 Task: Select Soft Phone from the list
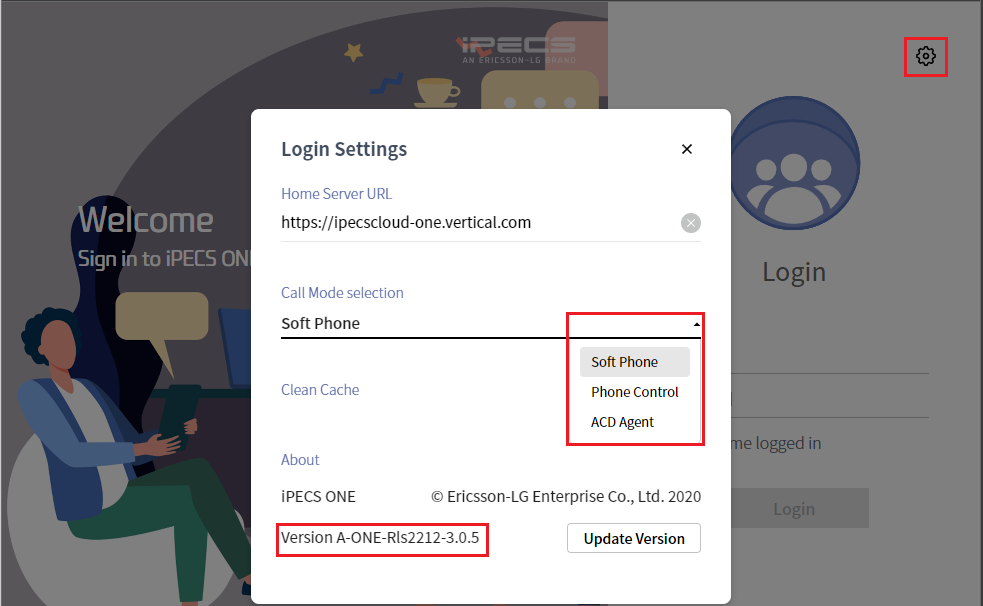click(x=634, y=362)
